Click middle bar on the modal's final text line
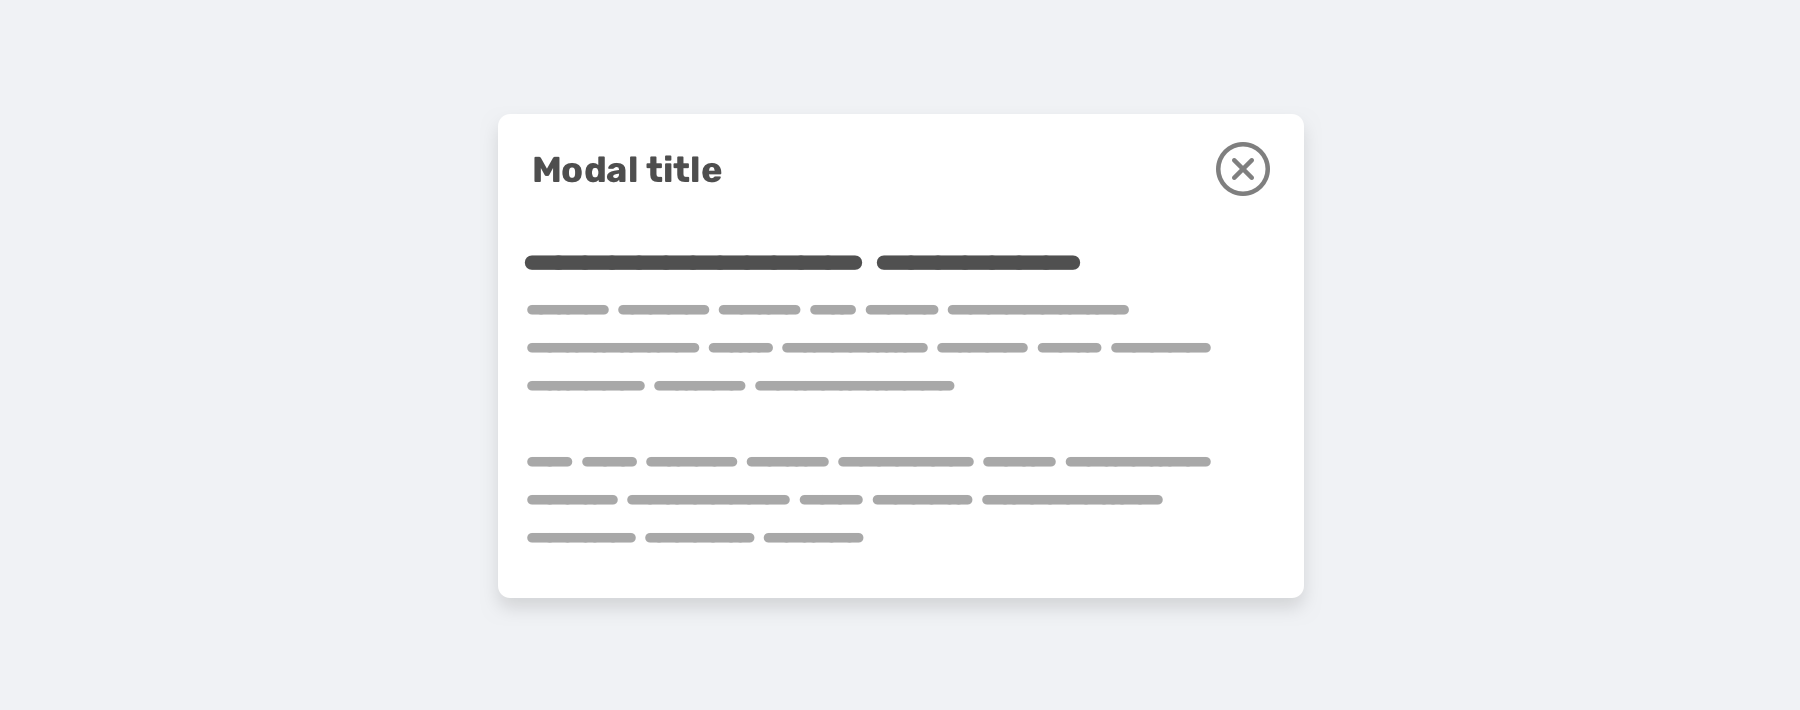 coord(699,538)
